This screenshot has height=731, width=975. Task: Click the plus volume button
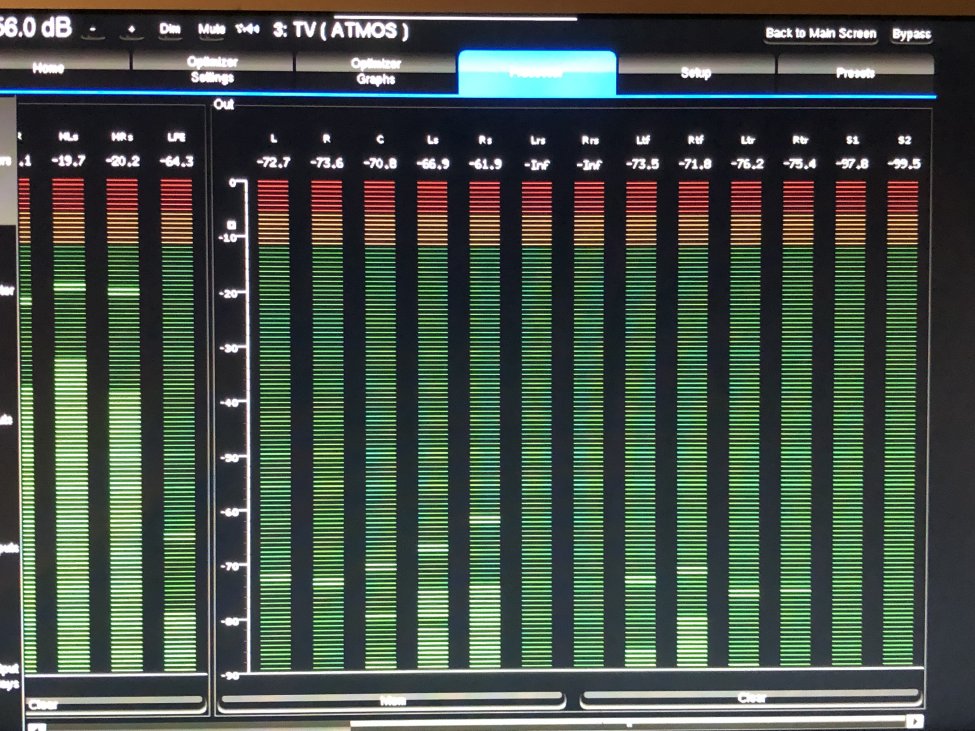tap(132, 29)
